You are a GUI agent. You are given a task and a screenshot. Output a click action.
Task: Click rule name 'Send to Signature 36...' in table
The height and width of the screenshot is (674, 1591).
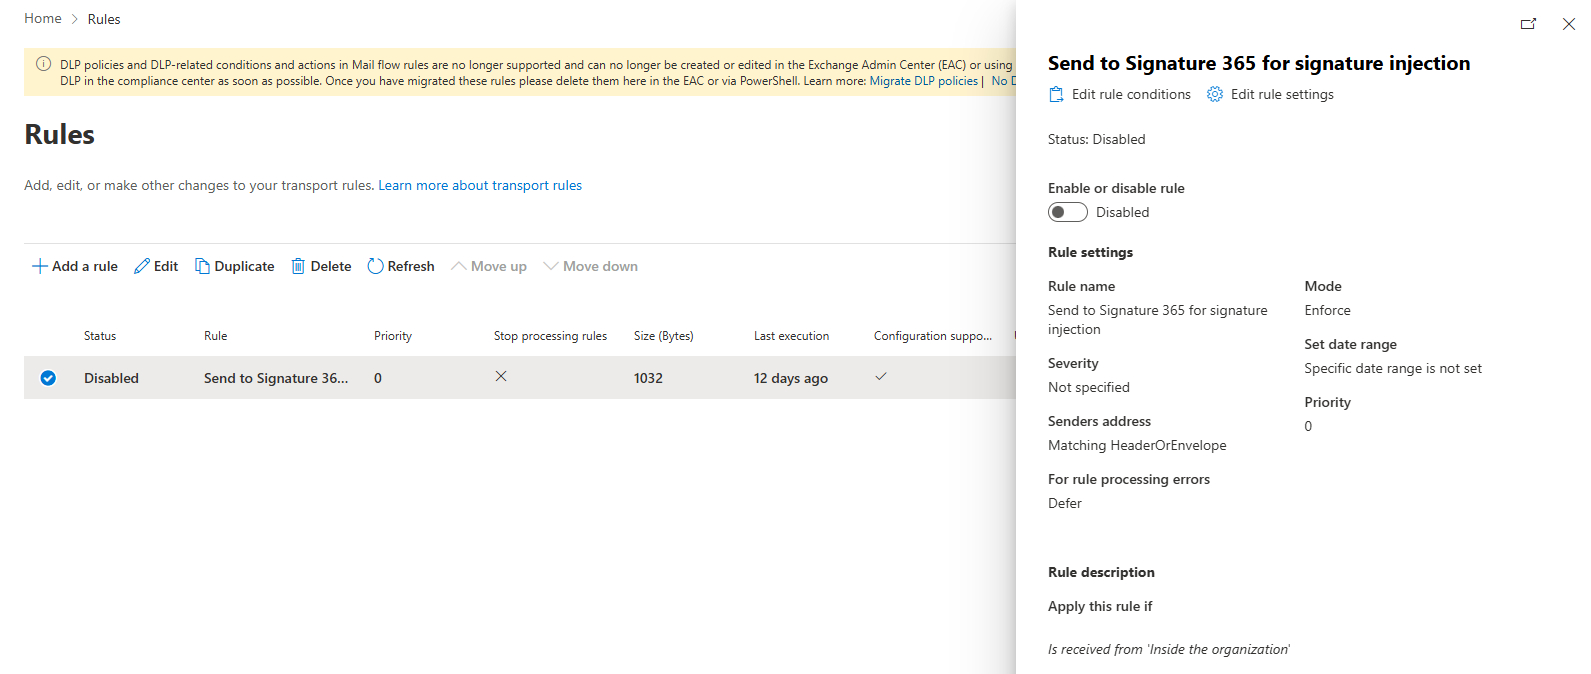[276, 378]
